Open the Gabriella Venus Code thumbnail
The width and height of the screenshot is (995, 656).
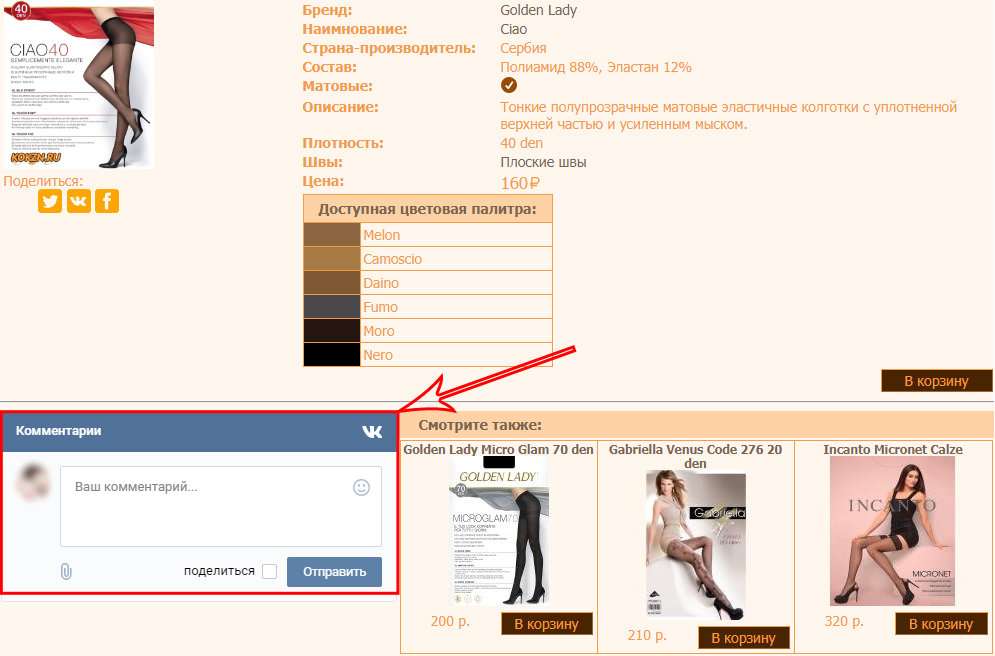coord(695,546)
